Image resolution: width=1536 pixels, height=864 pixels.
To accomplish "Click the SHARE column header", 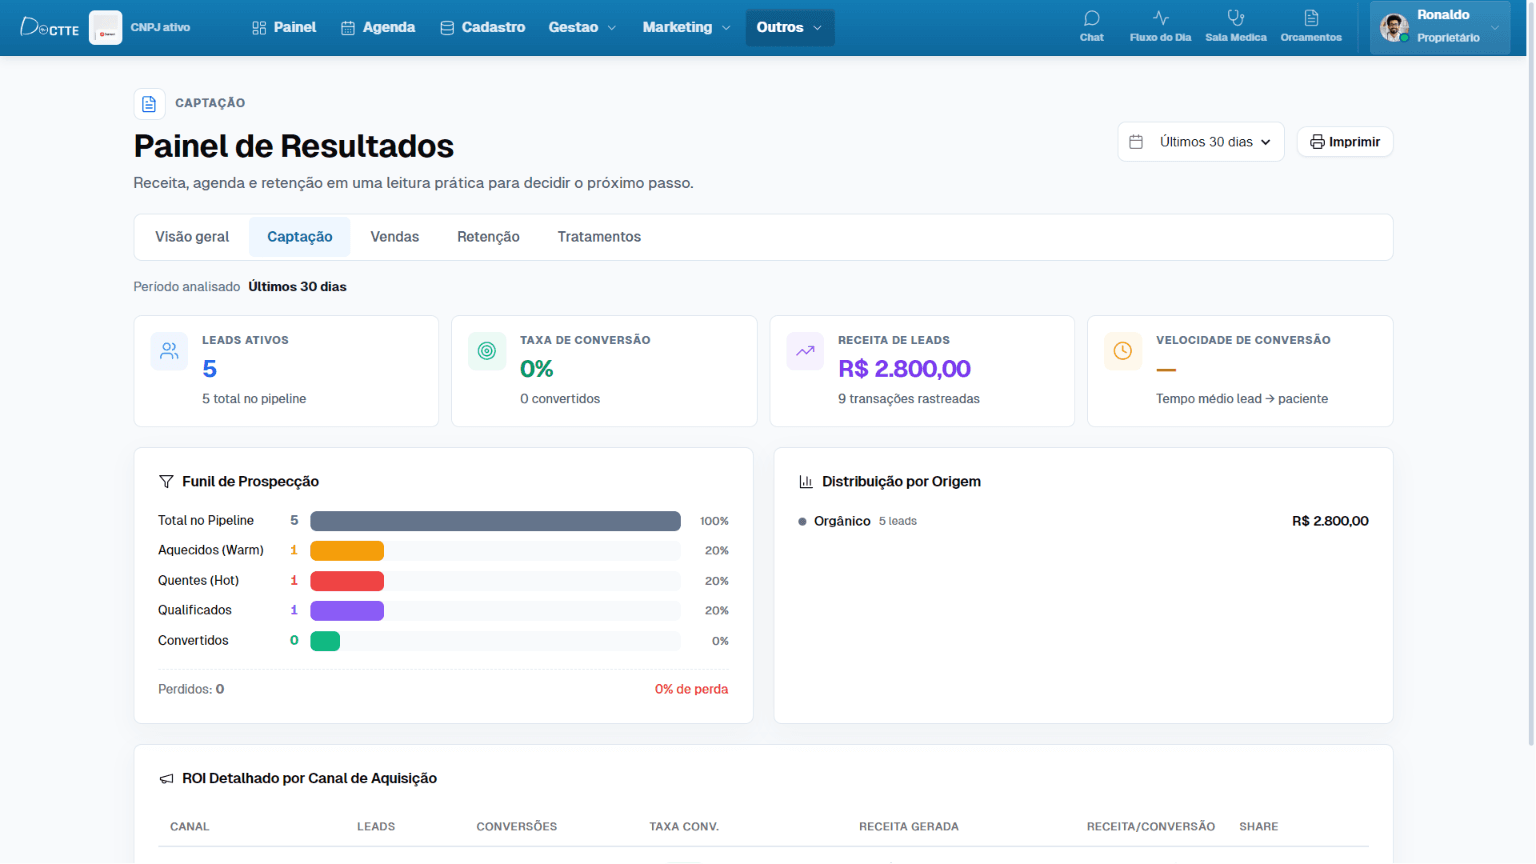I will click(x=1259, y=827).
